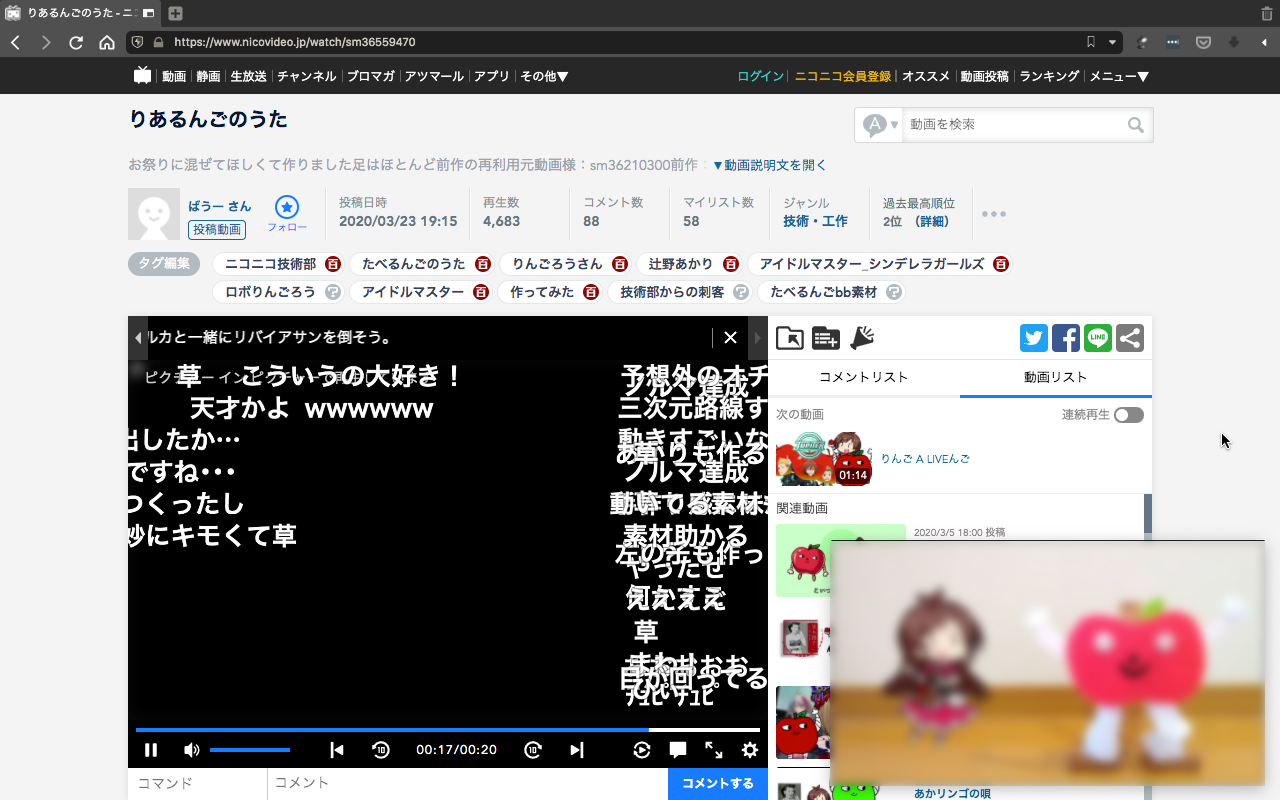Click the niconico TV logo icon

tap(143, 75)
